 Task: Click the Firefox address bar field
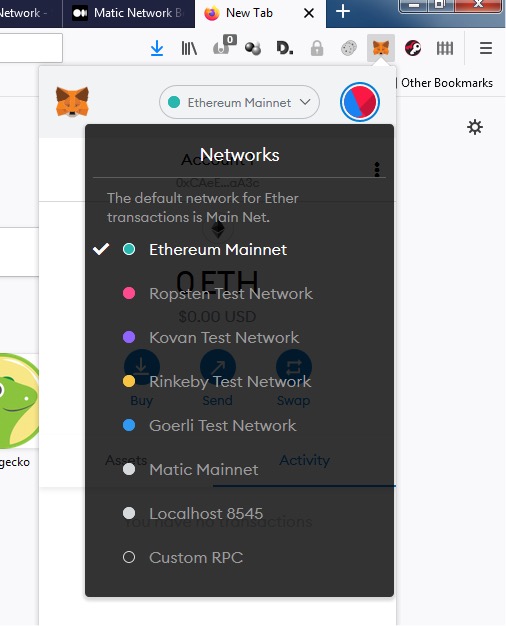[x=31, y=48]
